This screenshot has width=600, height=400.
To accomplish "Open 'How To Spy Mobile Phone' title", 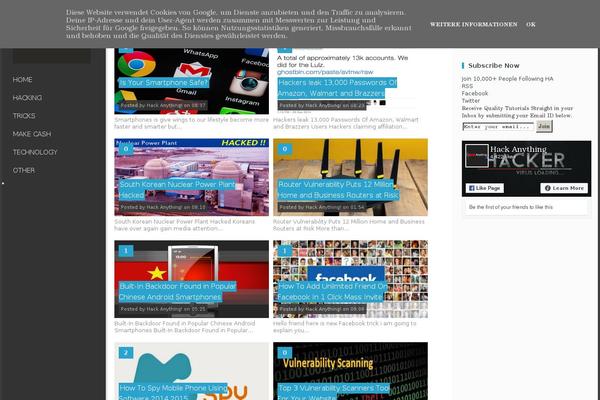I will click(x=173, y=392).
